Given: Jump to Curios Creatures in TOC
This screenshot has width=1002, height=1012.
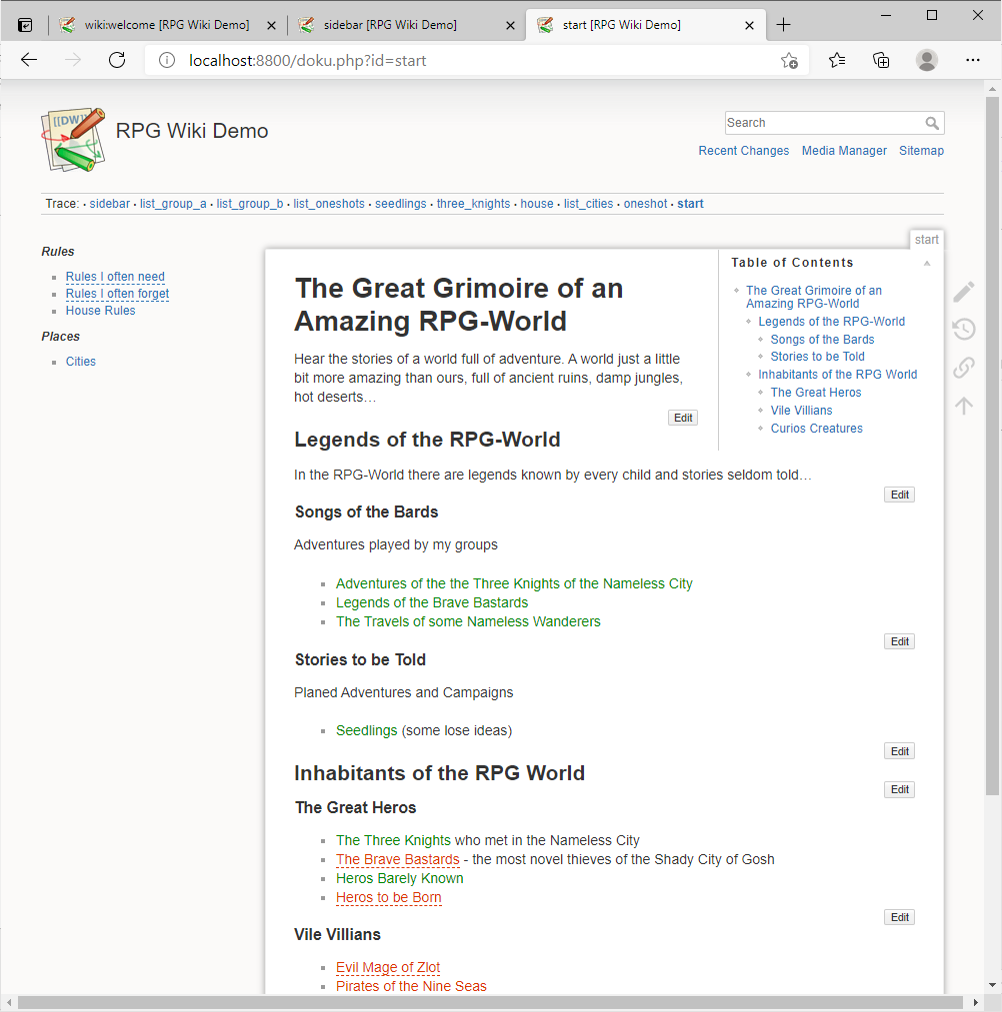Looking at the screenshot, I should pos(816,429).
